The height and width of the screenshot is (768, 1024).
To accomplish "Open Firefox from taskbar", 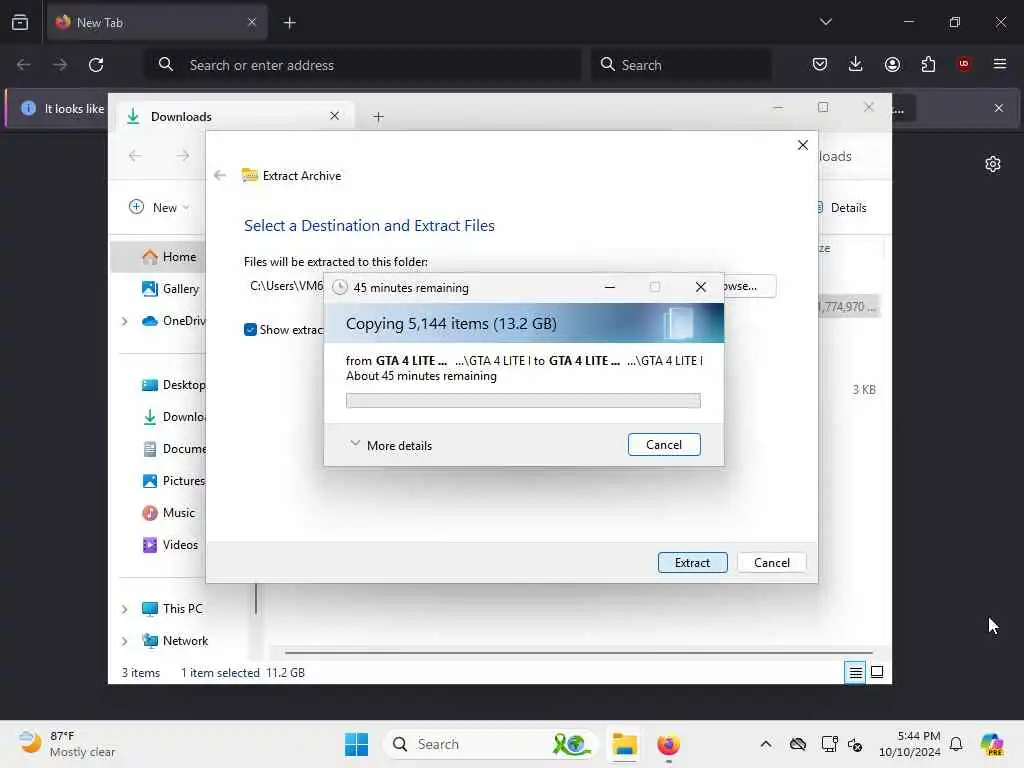I will click(x=668, y=744).
